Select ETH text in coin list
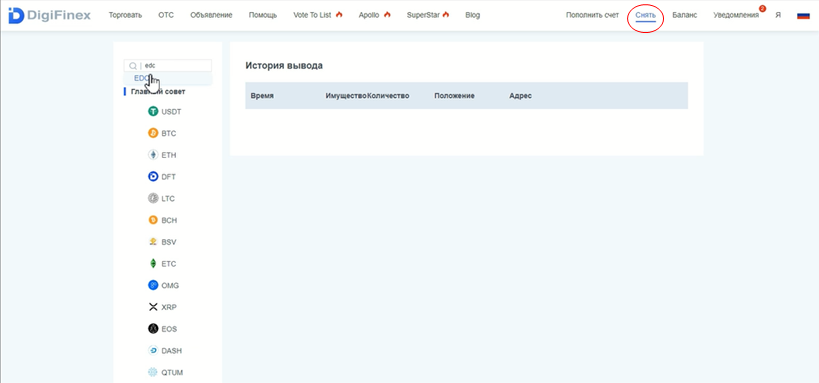The width and height of the screenshot is (819, 383). 169,155
